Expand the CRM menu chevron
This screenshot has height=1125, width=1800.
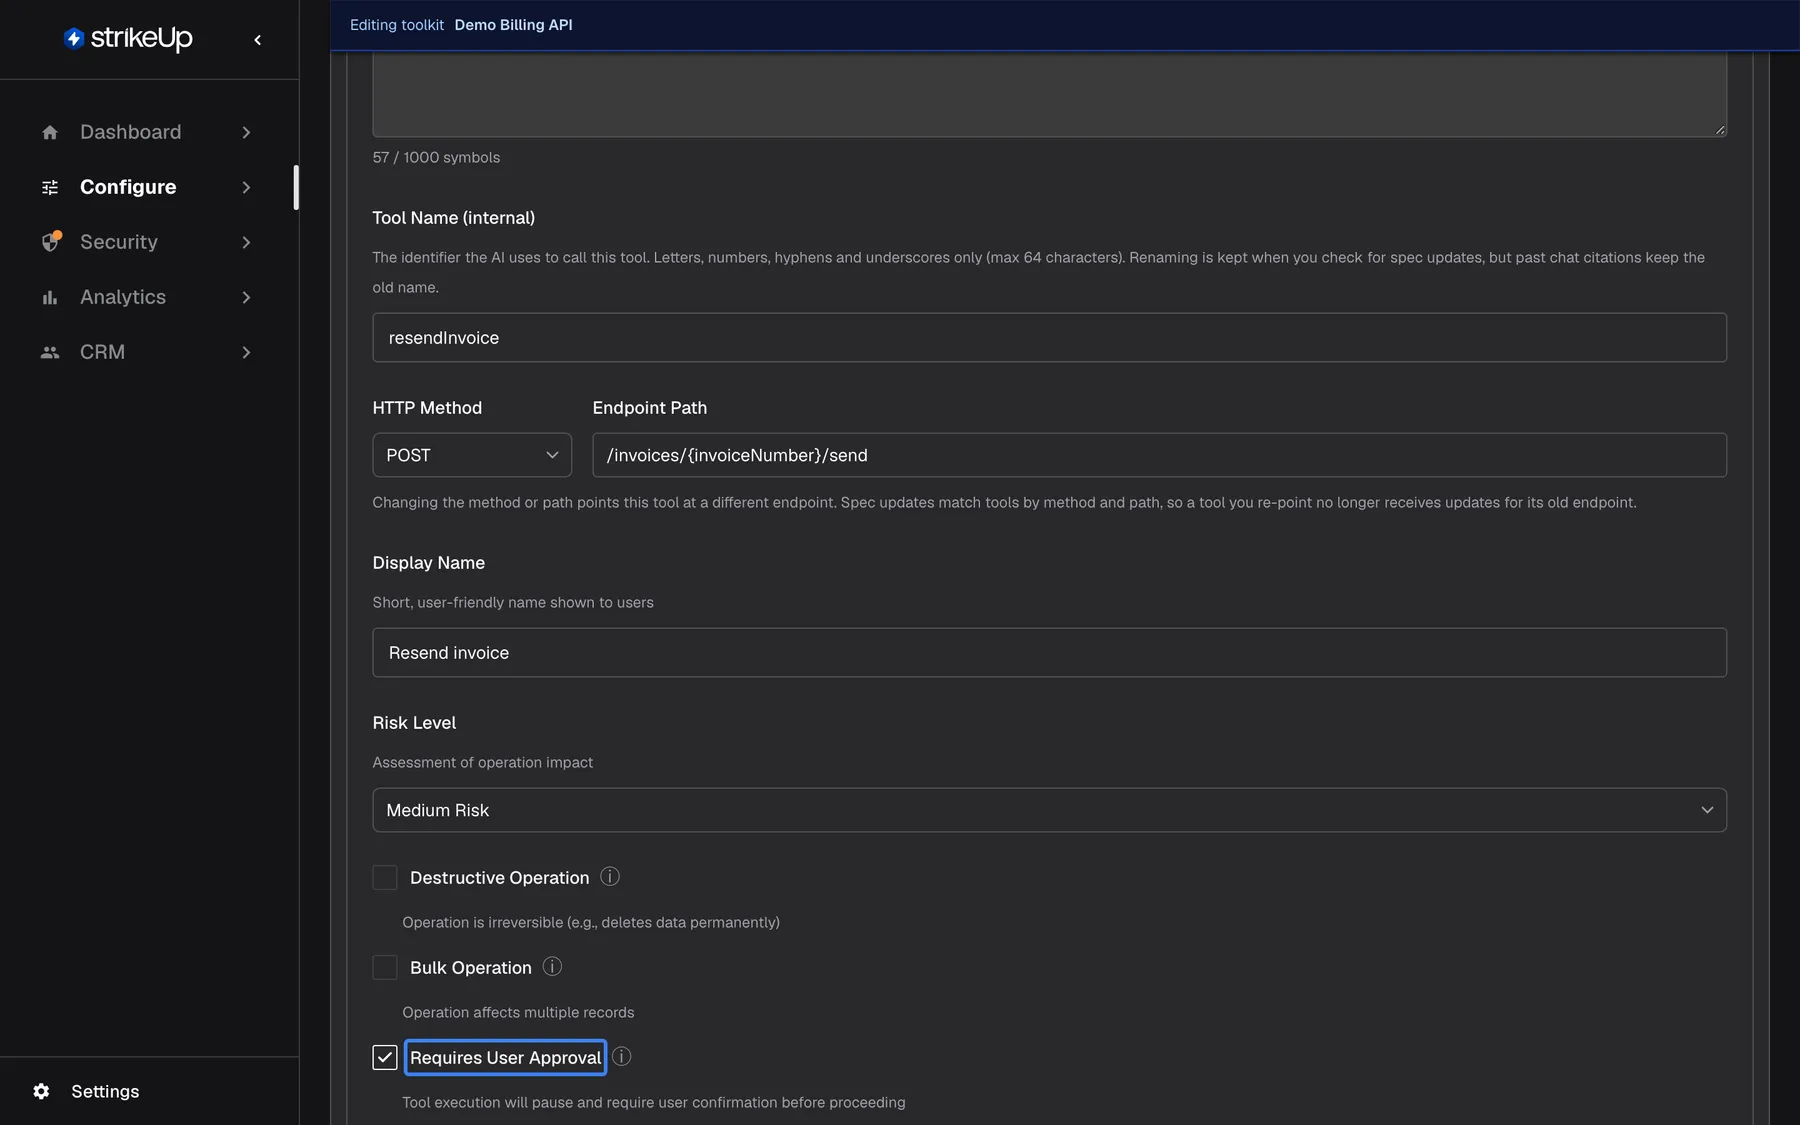coord(246,352)
